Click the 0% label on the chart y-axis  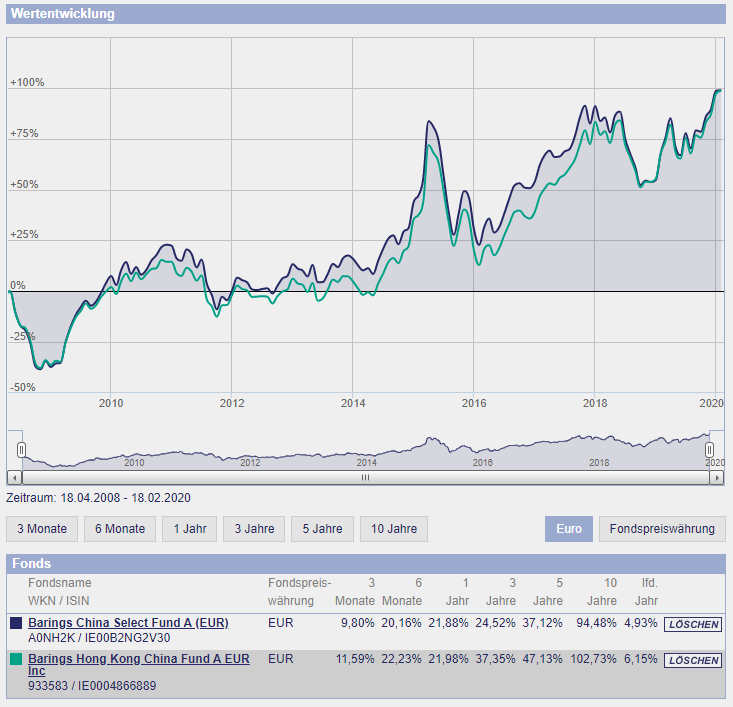pyautogui.click(x=18, y=285)
